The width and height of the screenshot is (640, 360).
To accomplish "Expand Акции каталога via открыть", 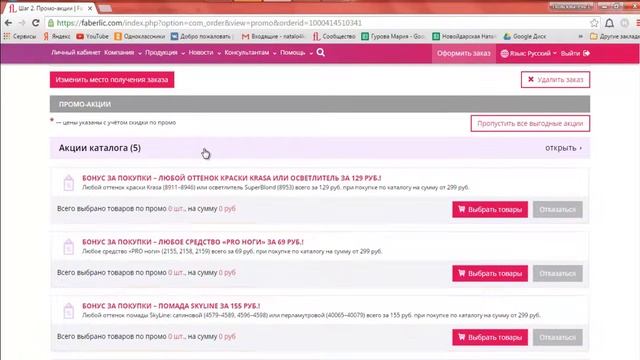I will pyautogui.click(x=564, y=148).
